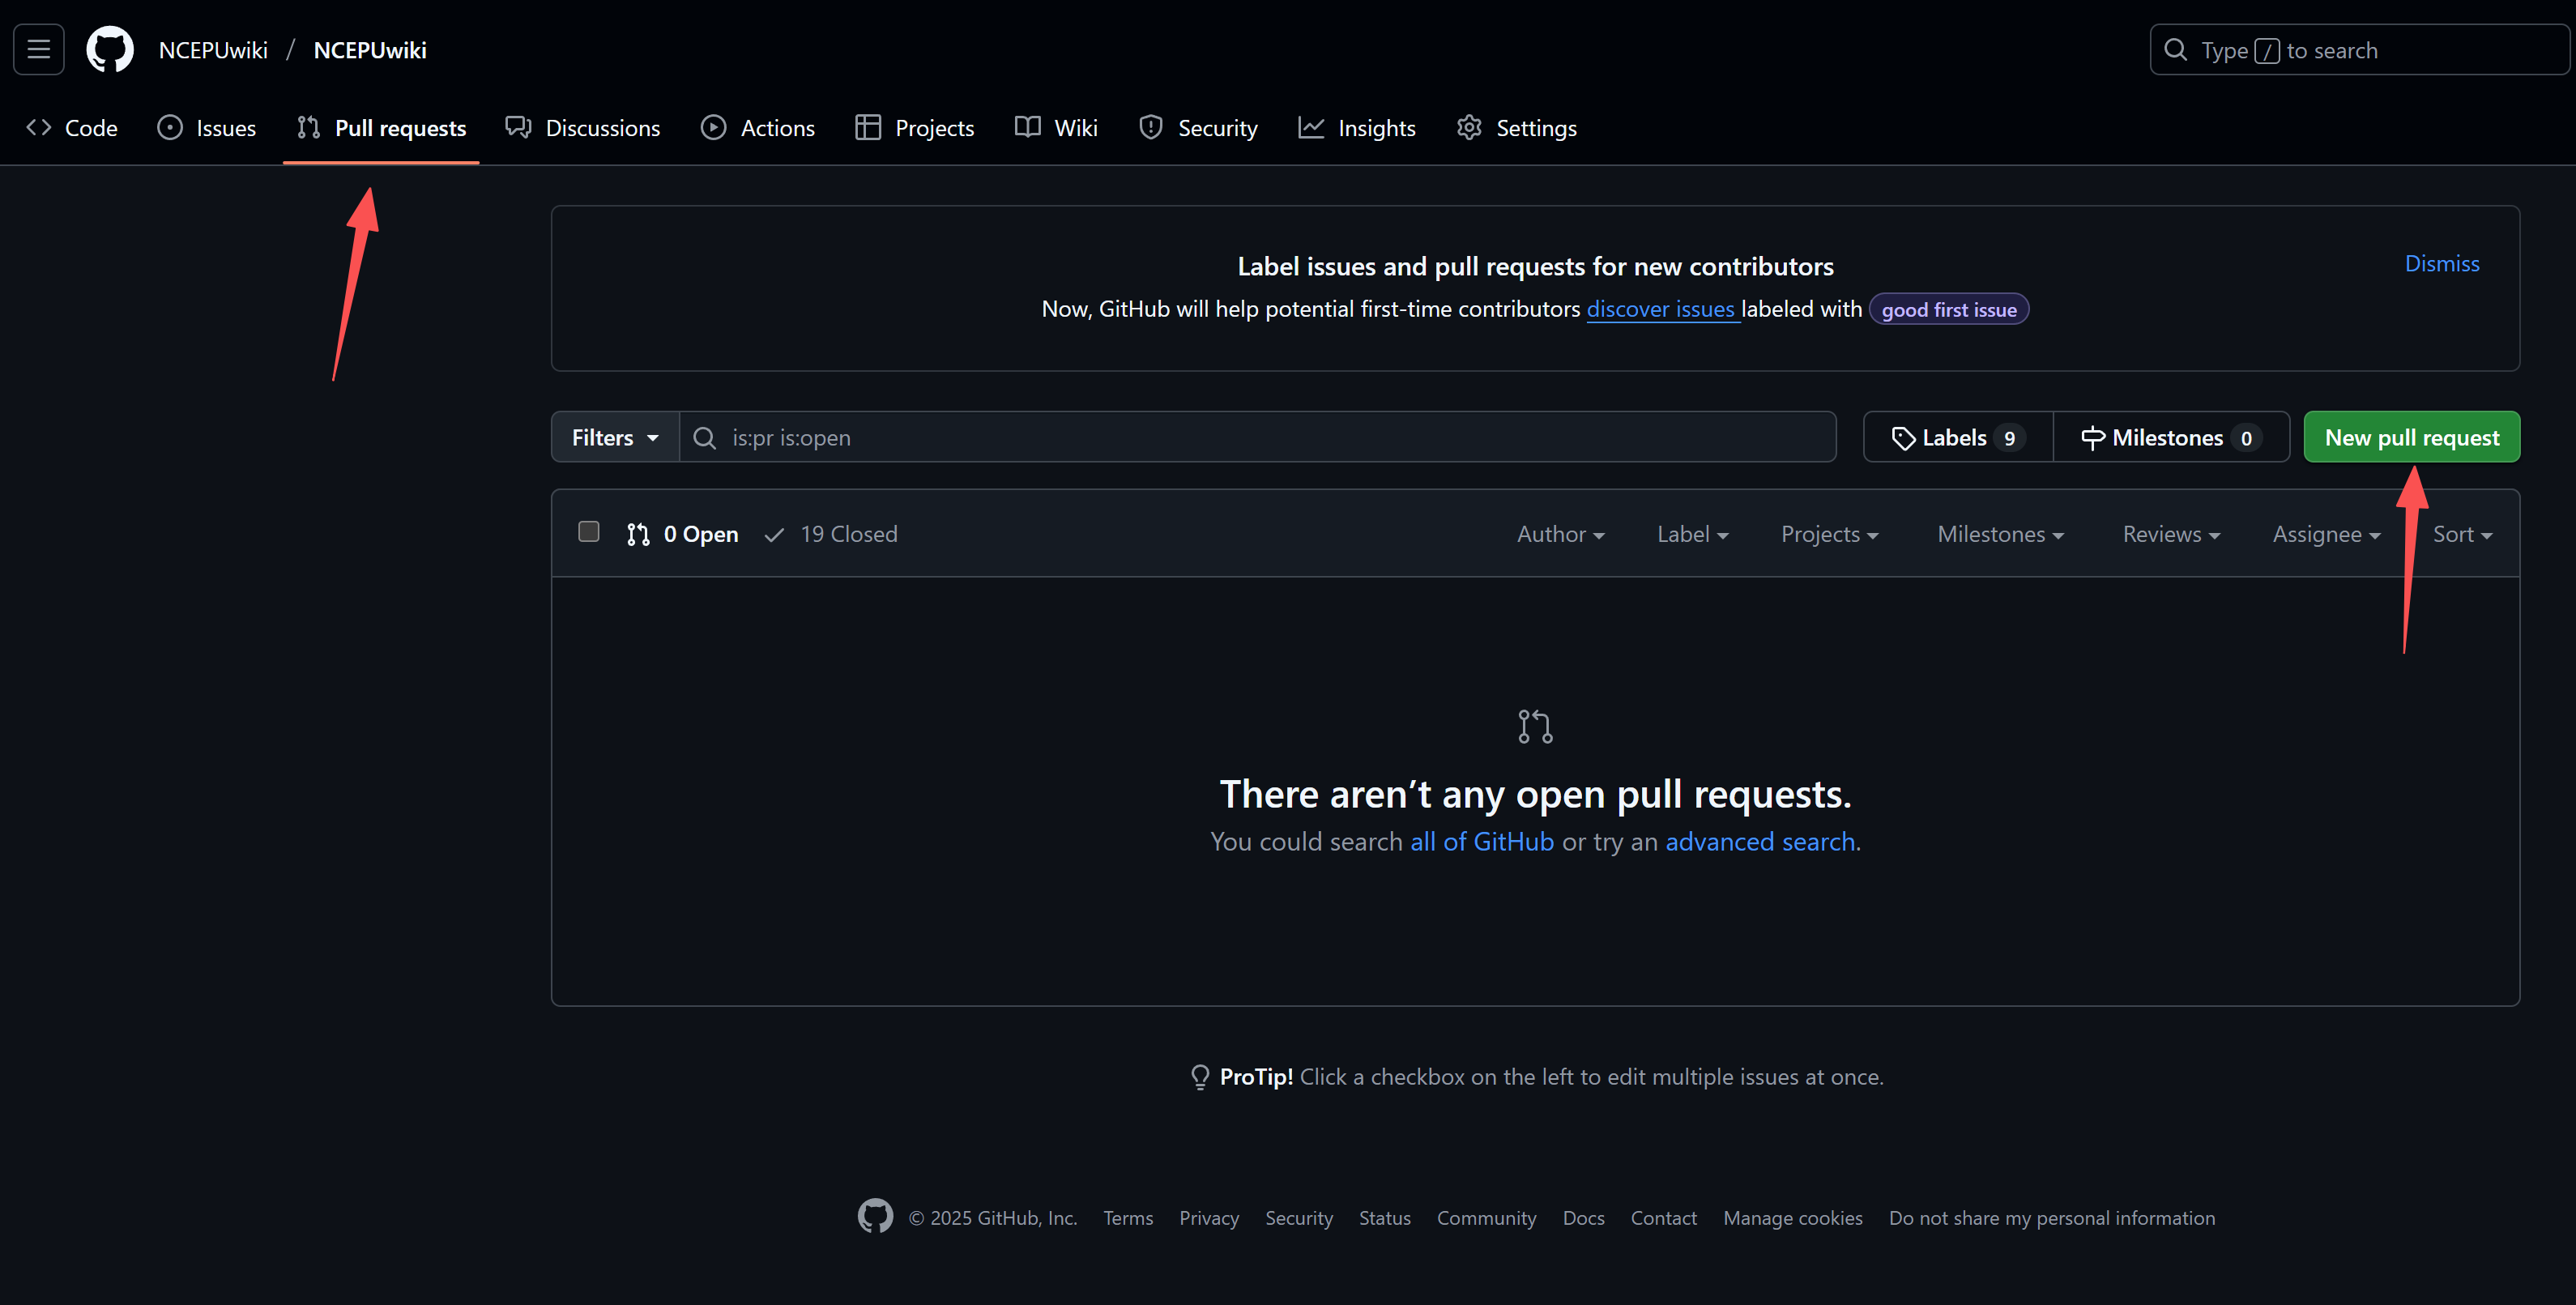Switch to the Pull requests tab
This screenshot has height=1305, width=2576.
(380, 127)
